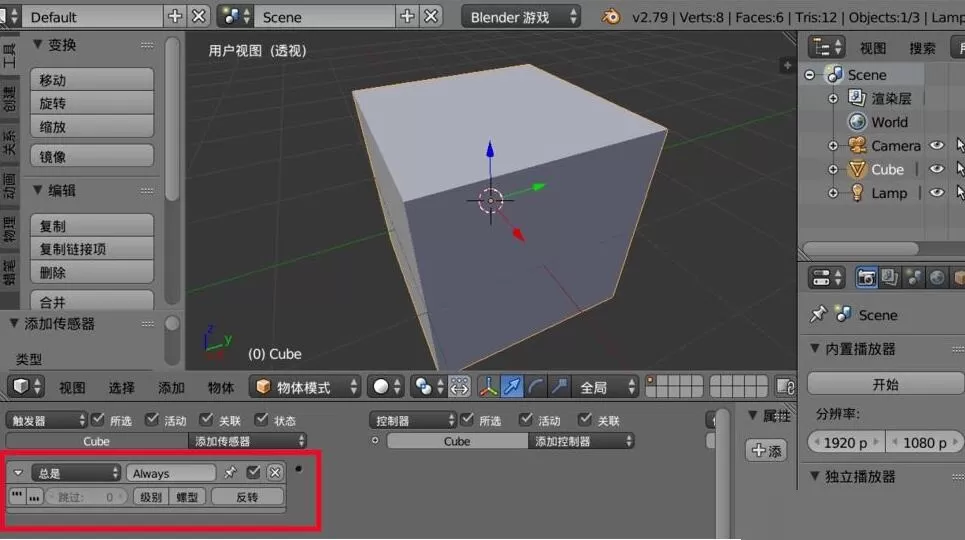This screenshot has width=965, height=540.
Task: Open the 3D View editor type selector
Action: point(25,387)
